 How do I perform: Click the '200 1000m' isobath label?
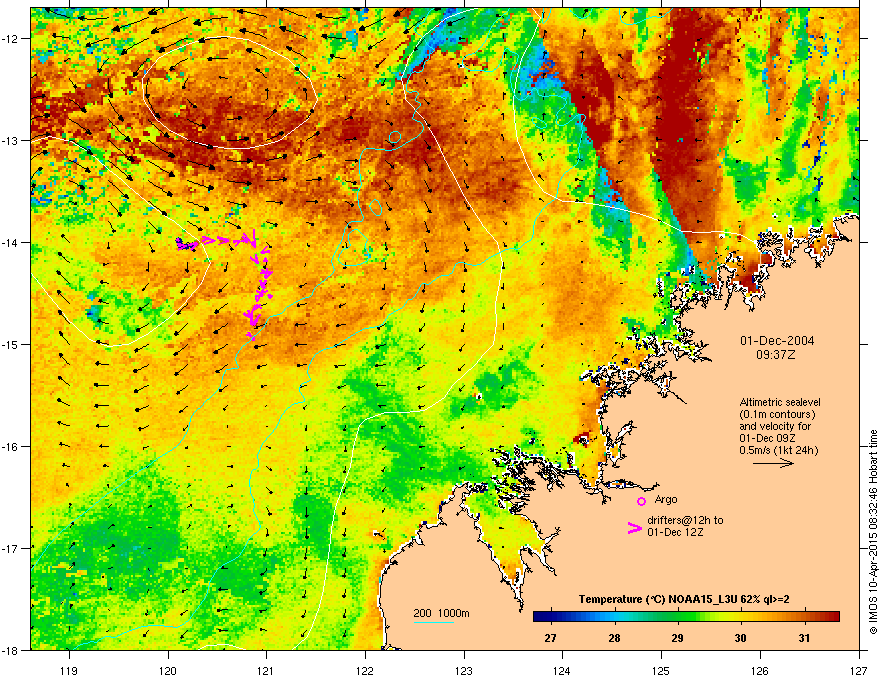point(441,613)
